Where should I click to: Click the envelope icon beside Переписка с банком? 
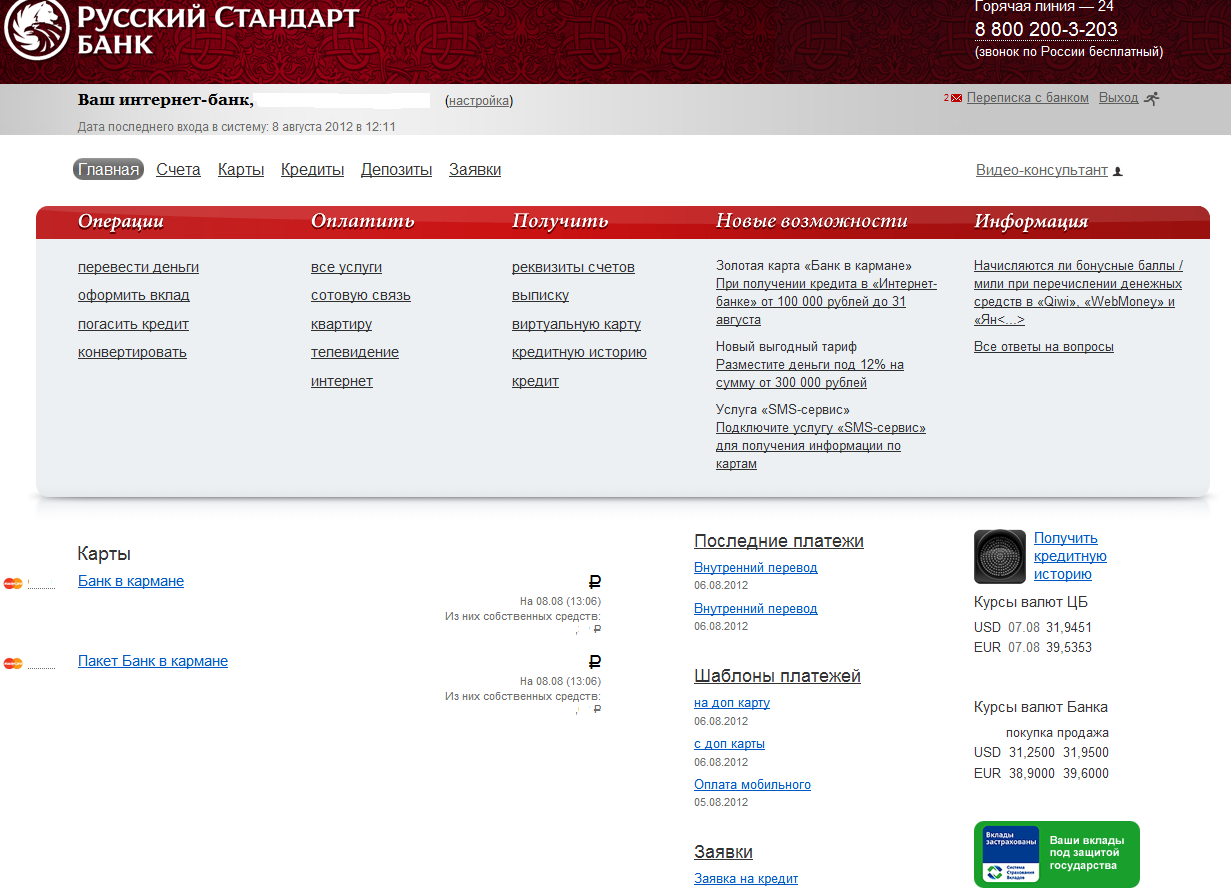956,98
